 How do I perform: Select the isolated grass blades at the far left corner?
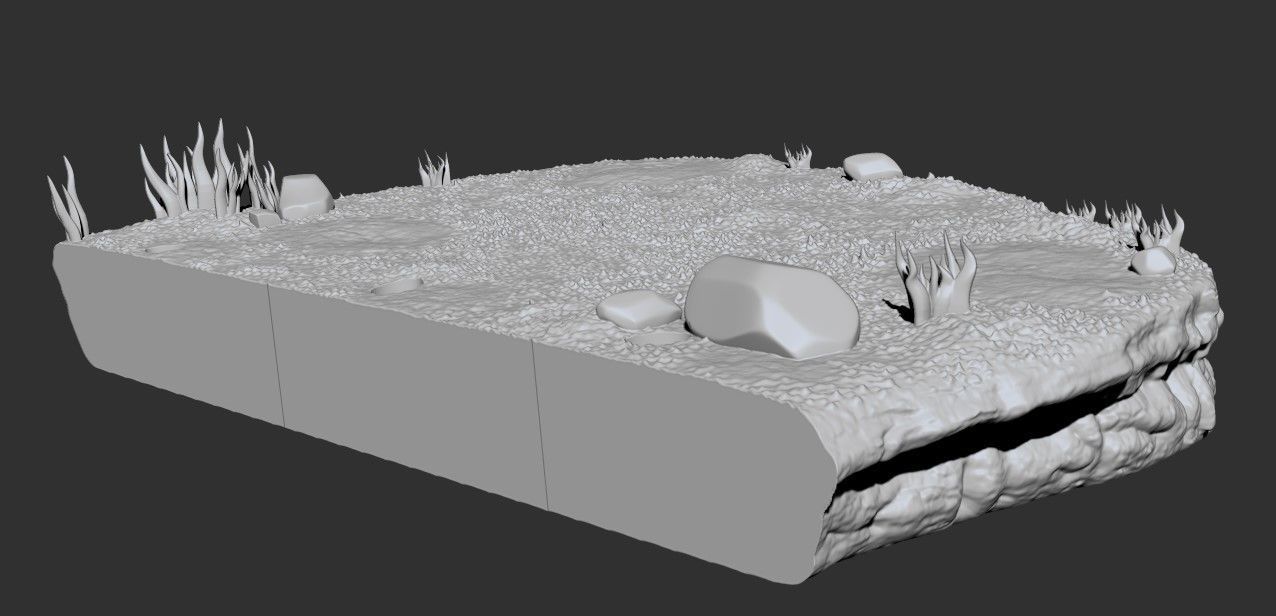pyautogui.click(x=70, y=198)
